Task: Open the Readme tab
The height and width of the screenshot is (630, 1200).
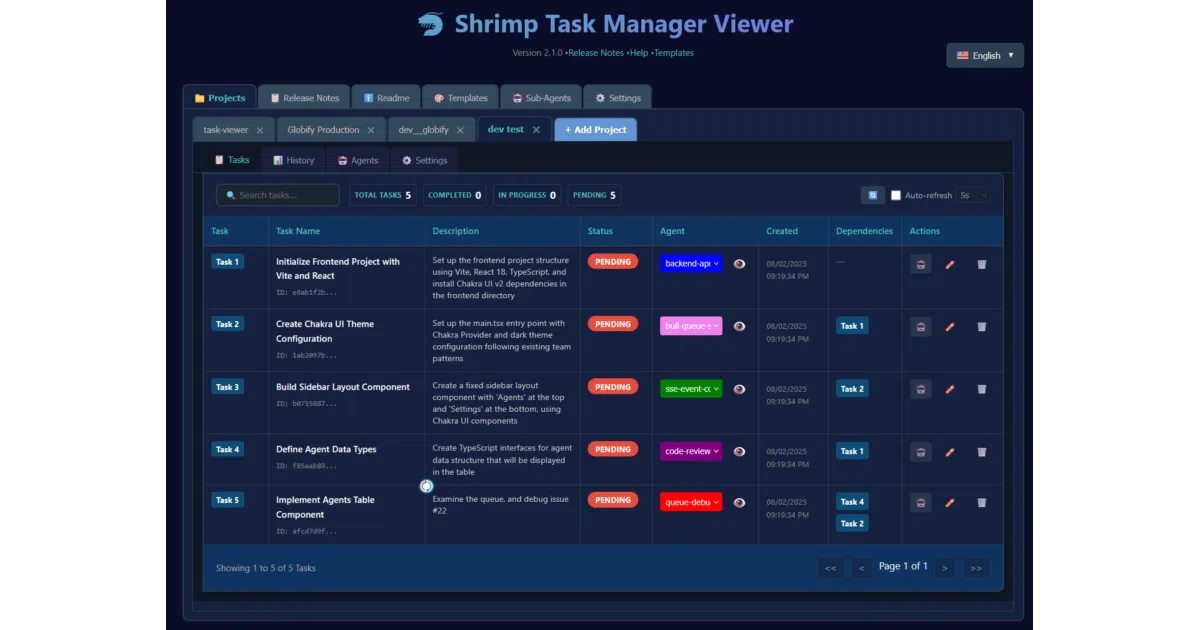Action: coord(386,98)
